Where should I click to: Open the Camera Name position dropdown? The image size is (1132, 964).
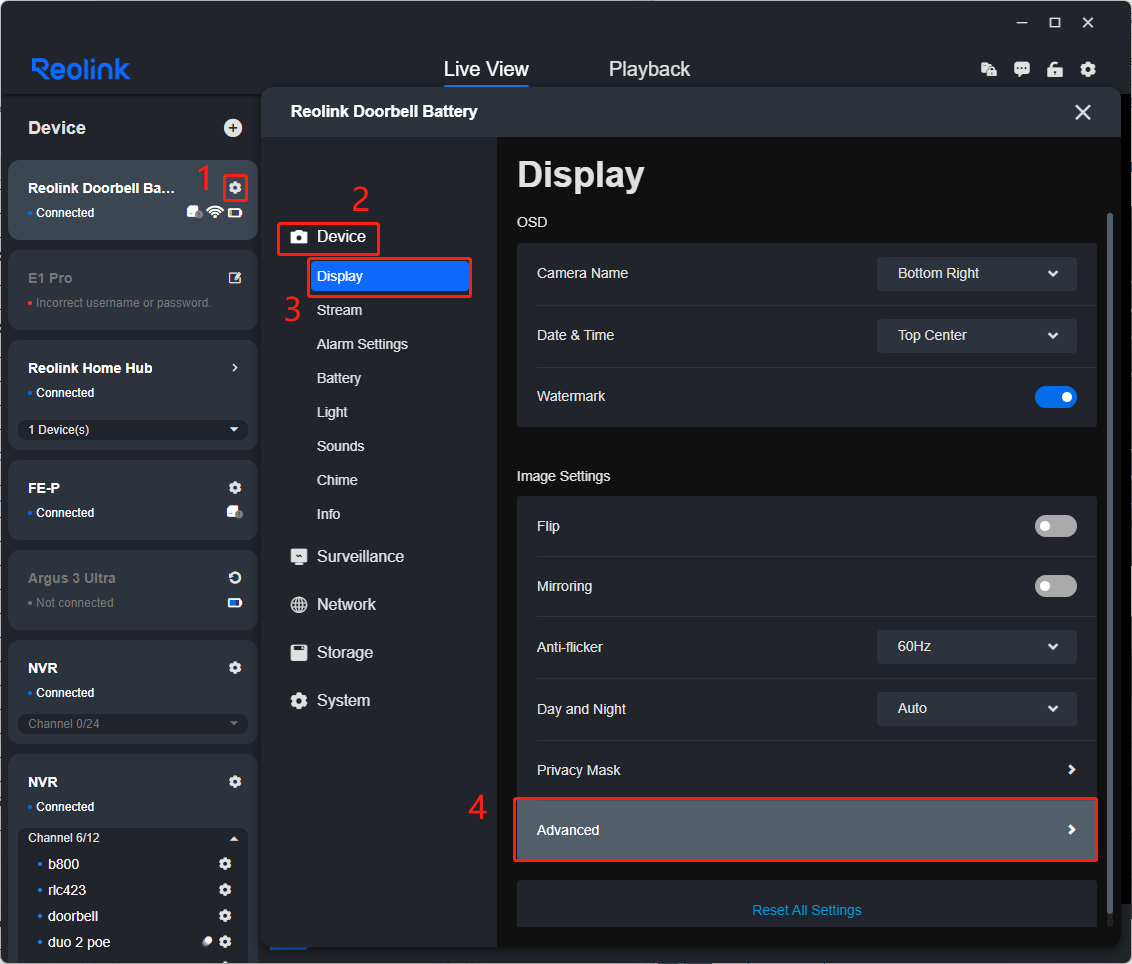976,274
